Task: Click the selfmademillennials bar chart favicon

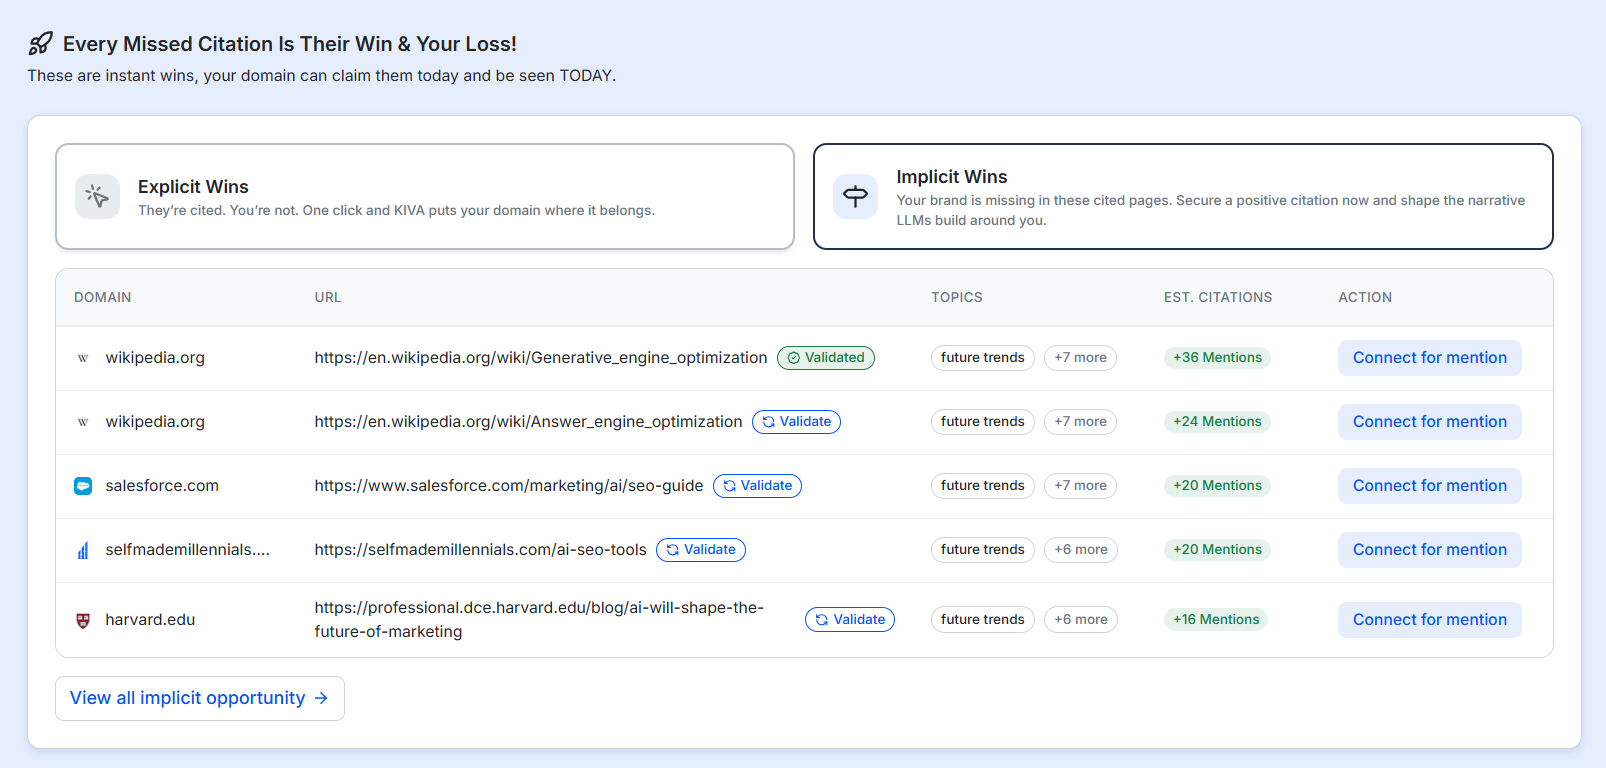Action: coord(83,550)
